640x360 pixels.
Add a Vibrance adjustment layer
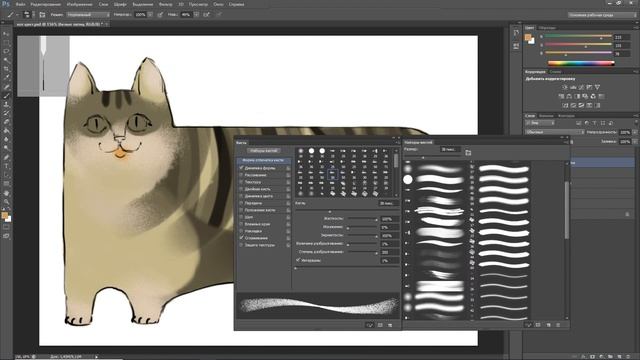coord(597,87)
